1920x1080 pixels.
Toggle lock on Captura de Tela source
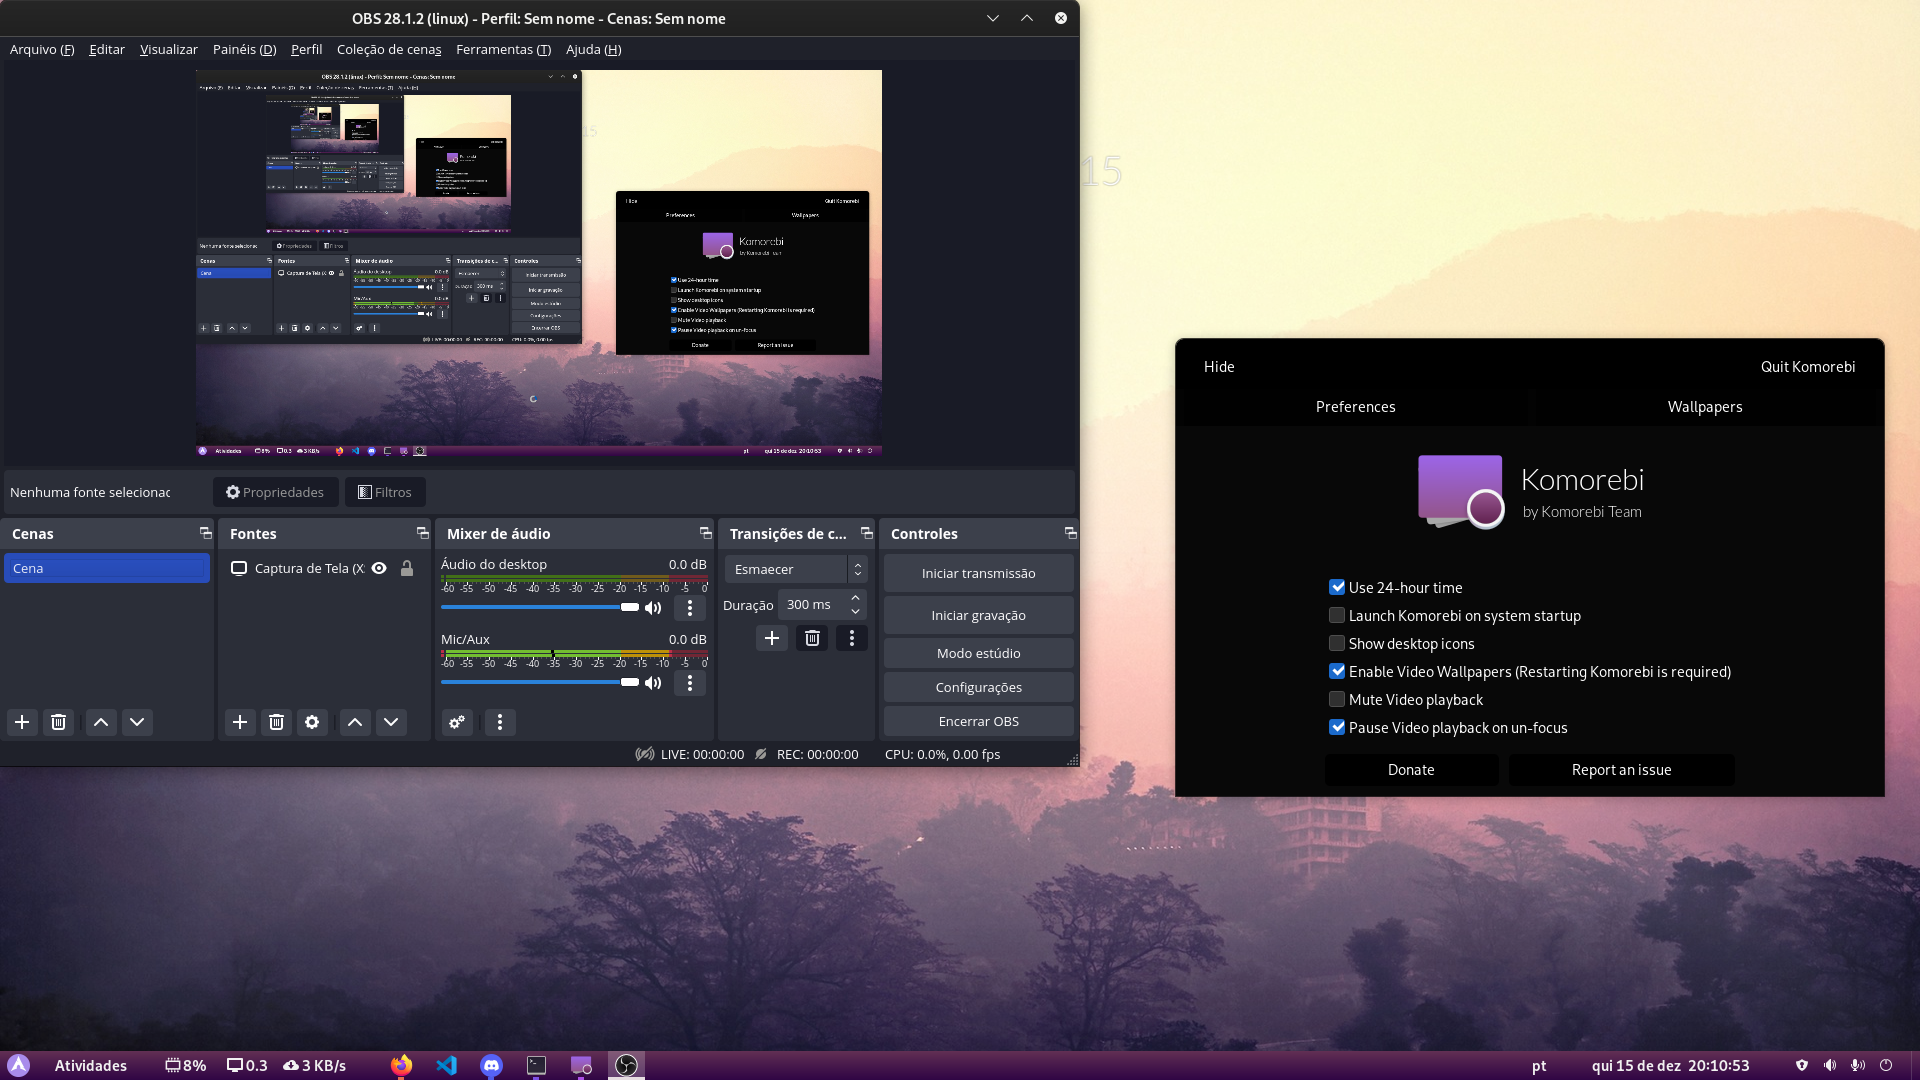tap(407, 568)
